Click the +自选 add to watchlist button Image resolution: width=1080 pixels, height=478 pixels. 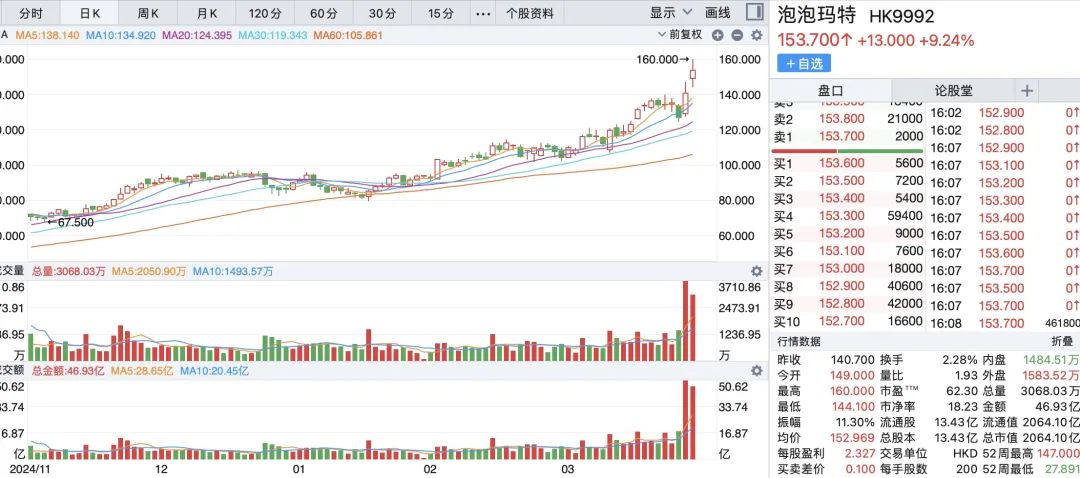(x=804, y=63)
